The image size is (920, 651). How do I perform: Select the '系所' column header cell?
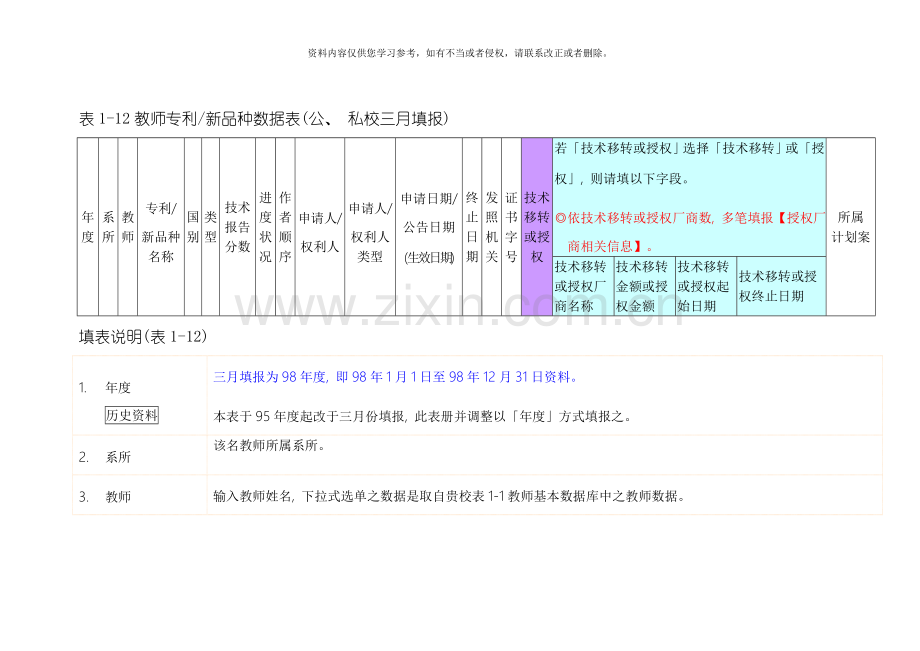point(108,227)
